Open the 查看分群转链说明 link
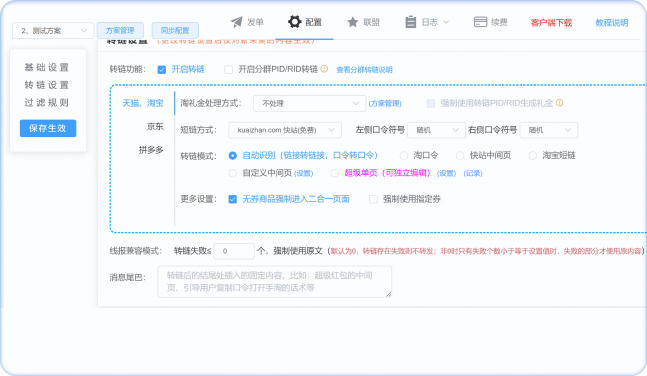Image resolution: width=647 pixels, height=376 pixels. pos(364,70)
